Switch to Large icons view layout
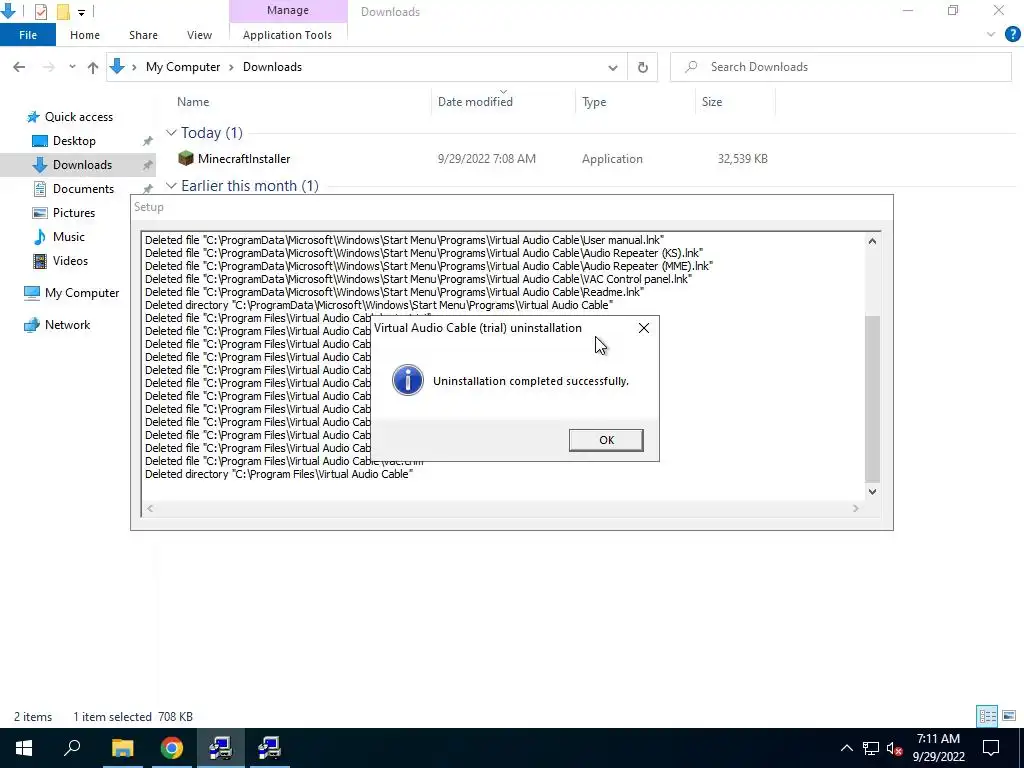Image resolution: width=1024 pixels, height=768 pixels. 1009,716
